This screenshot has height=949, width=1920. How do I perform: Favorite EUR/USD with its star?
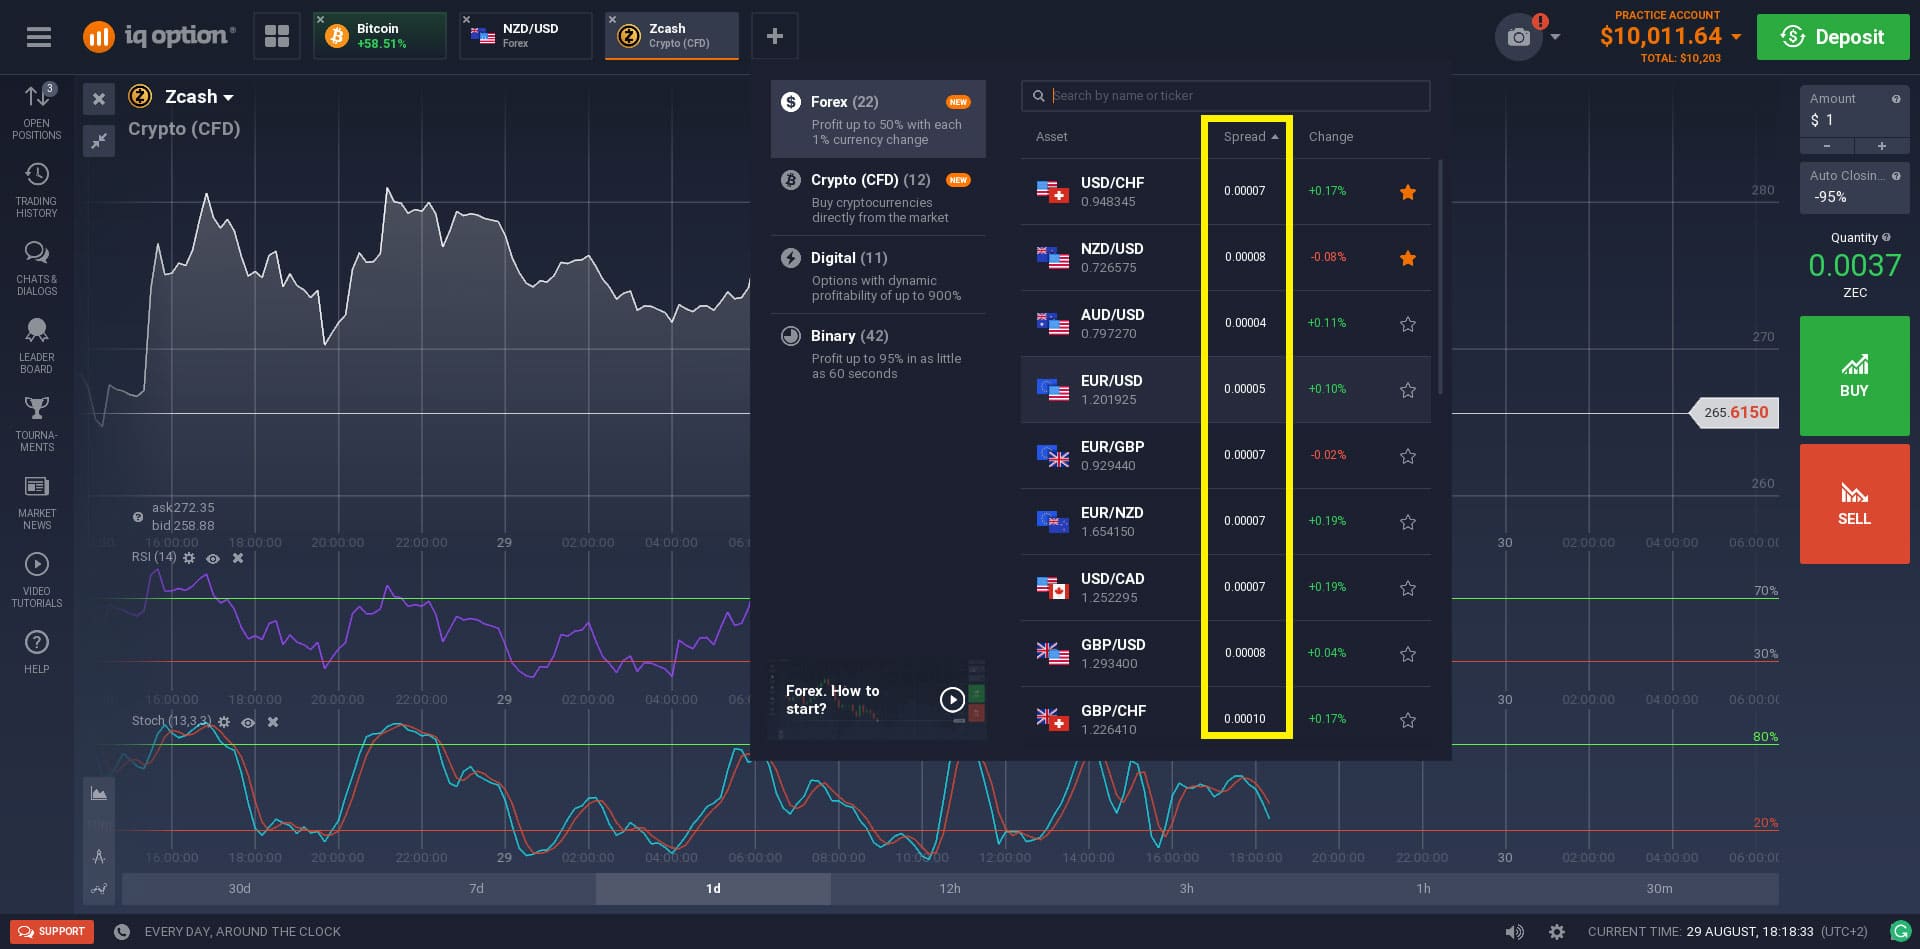[x=1408, y=390]
